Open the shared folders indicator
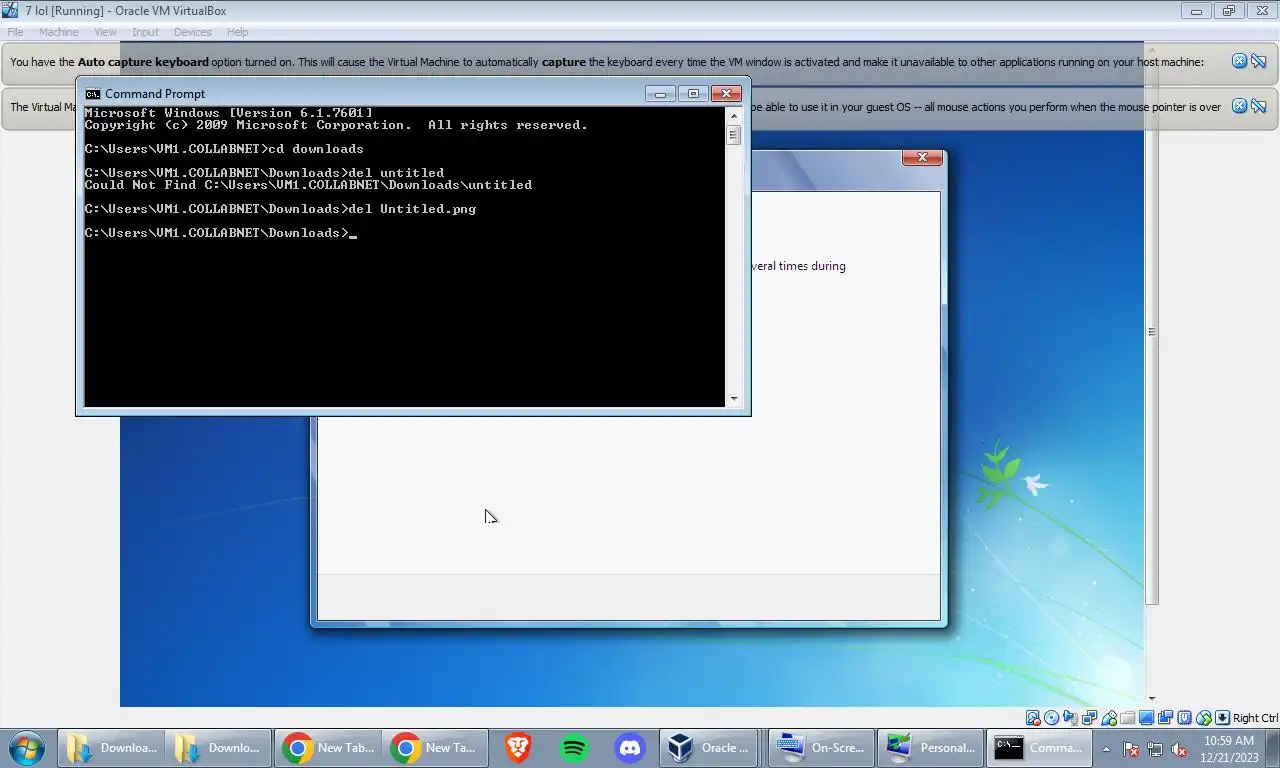The image size is (1280, 768). tap(1128, 718)
